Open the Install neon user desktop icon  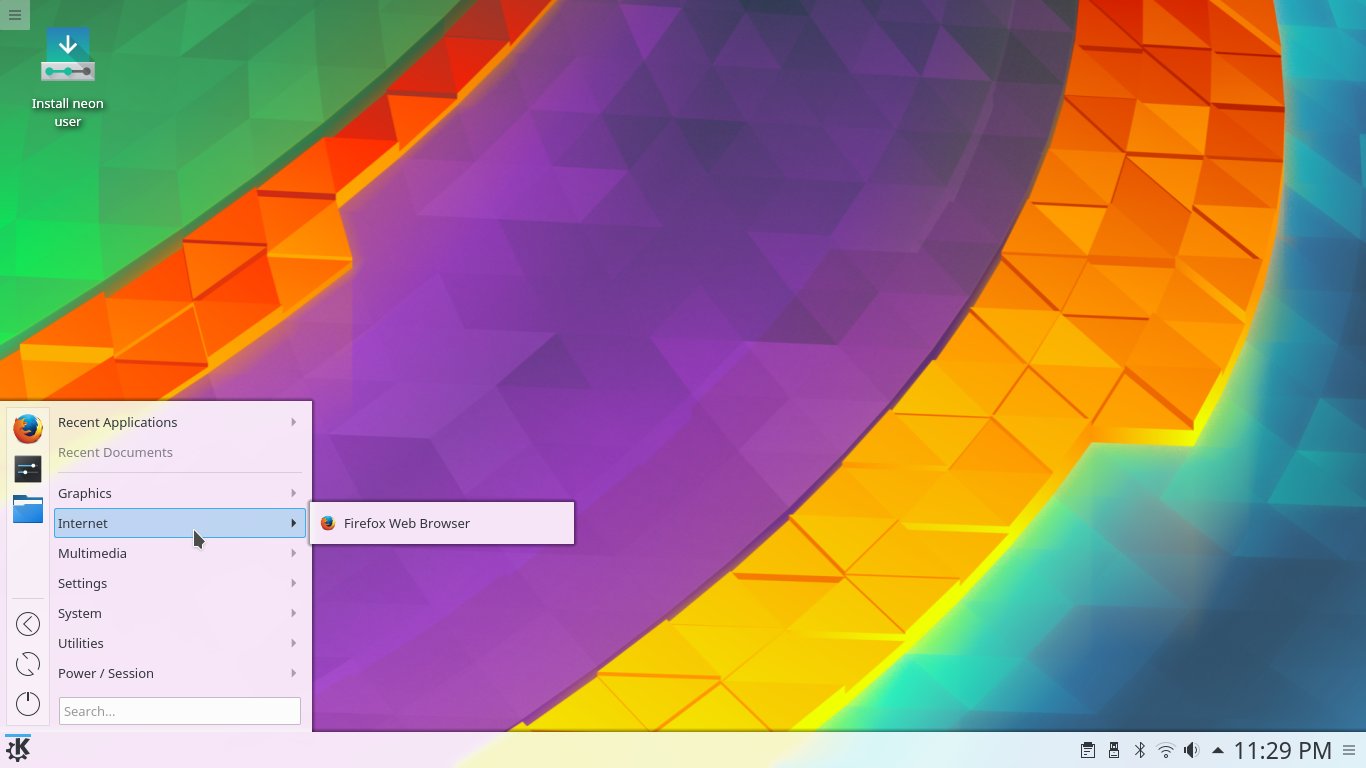[68, 78]
